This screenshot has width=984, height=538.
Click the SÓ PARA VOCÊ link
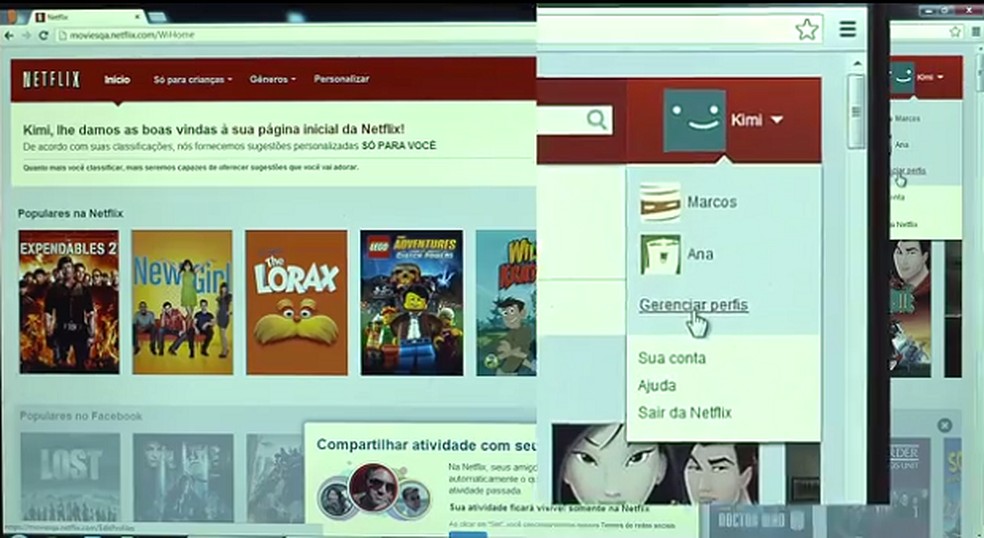[x=398, y=146]
